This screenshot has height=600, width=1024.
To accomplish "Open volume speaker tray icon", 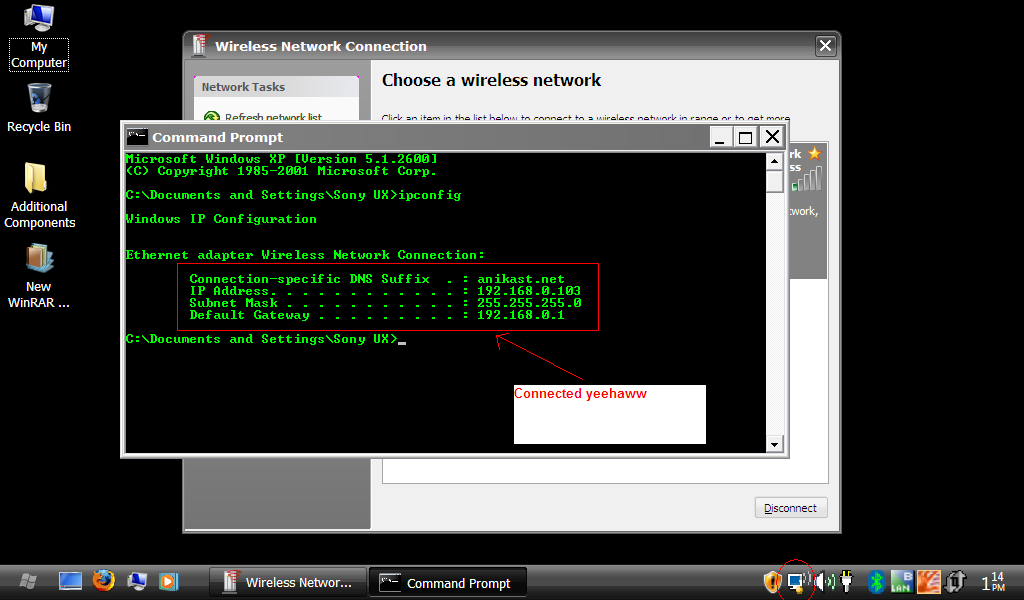I will (825, 581).
